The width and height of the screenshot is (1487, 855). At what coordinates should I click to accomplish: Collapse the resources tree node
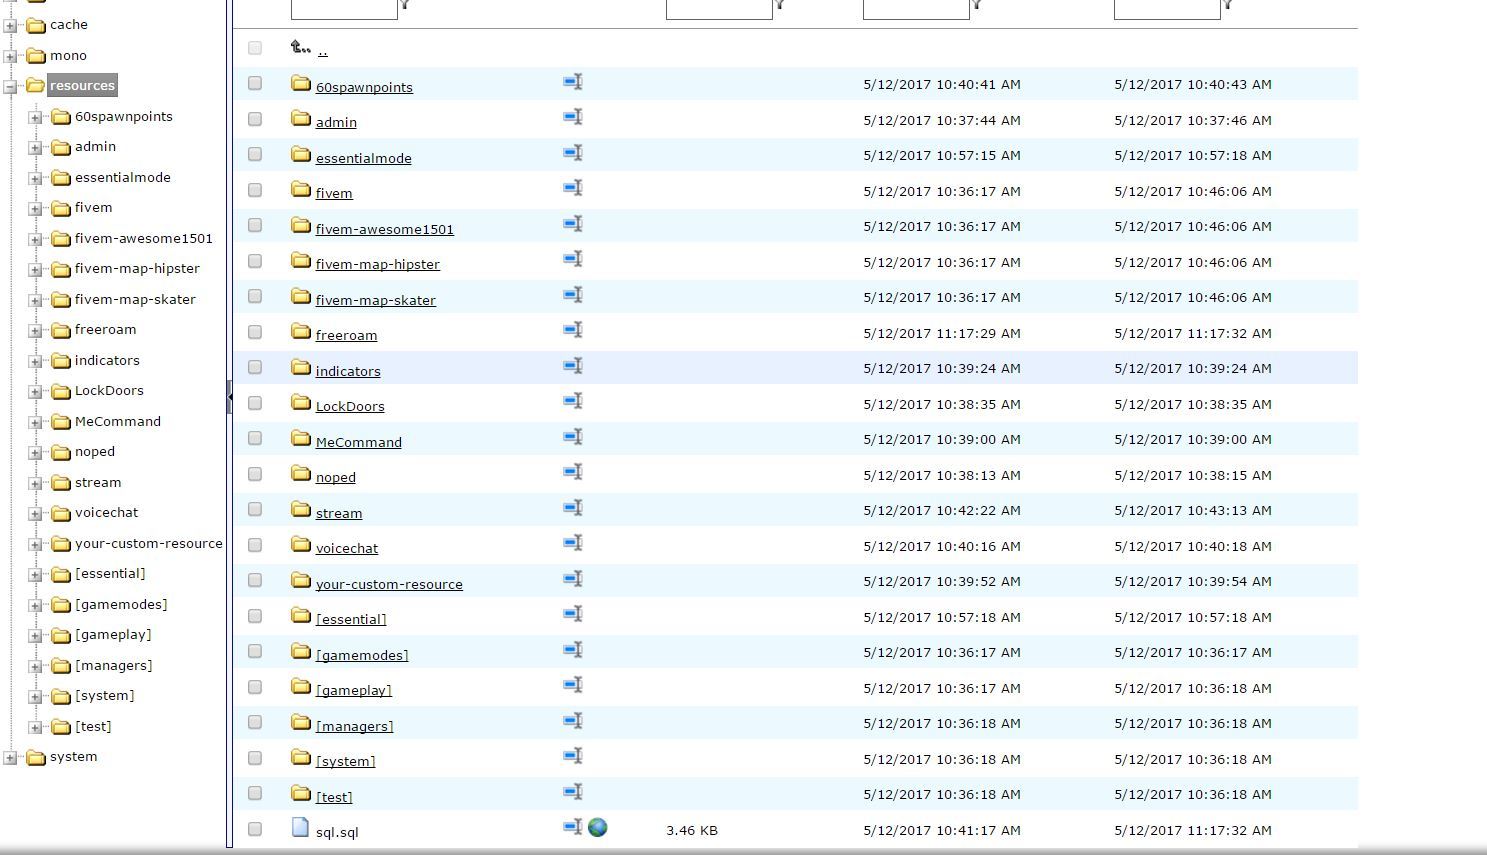10,87
